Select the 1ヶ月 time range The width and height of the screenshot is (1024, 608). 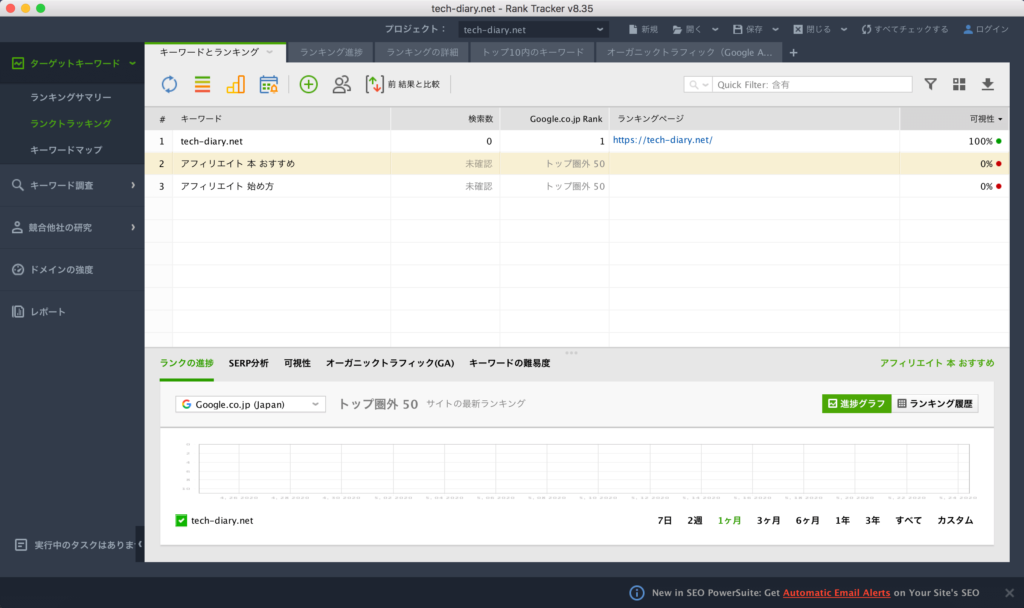[x=729, y=520]
